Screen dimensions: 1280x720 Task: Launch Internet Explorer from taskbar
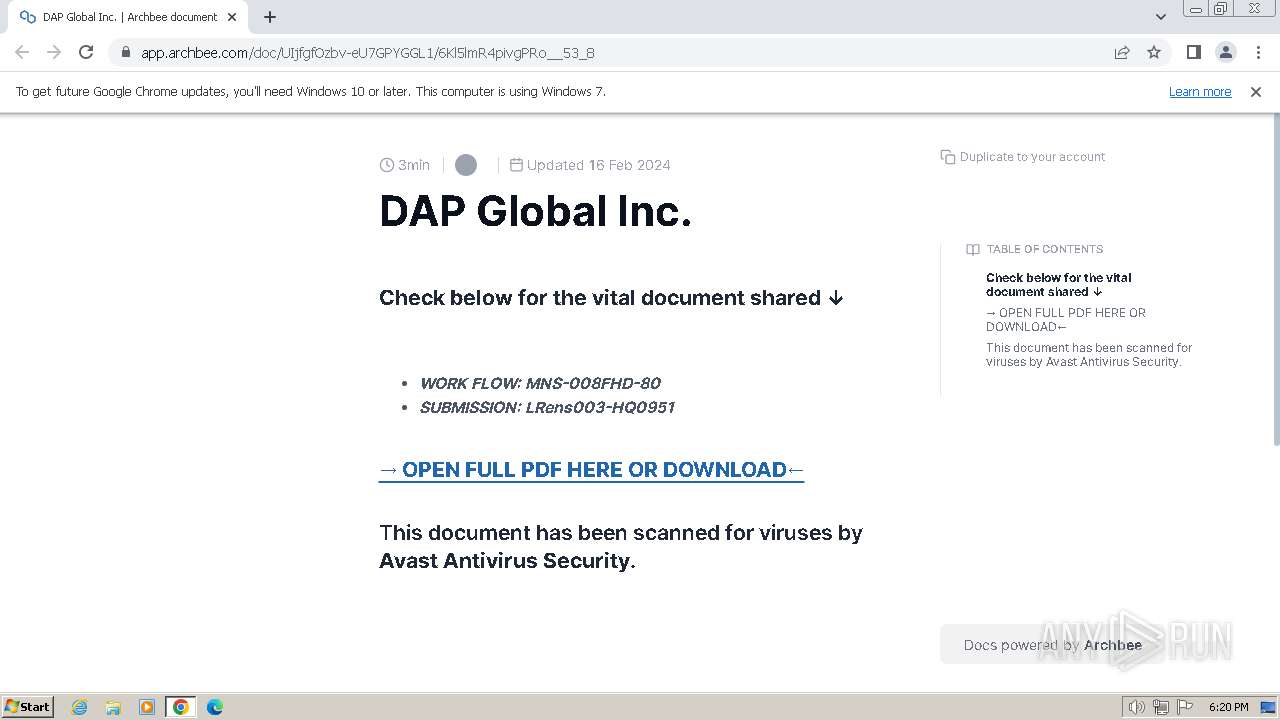79,707
